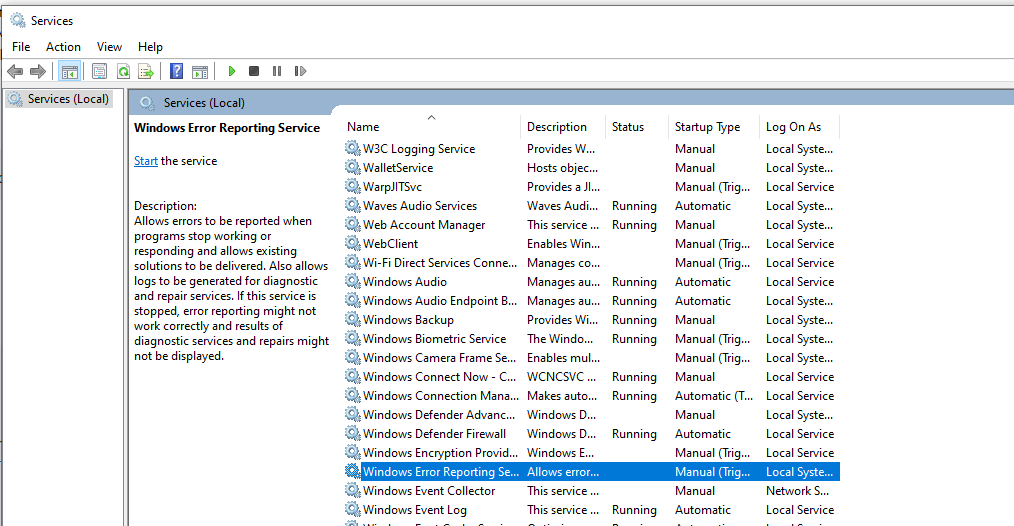Click the Forward arrow toolbar icon
Screen dimensions: 1014x526
click(38, 71)
